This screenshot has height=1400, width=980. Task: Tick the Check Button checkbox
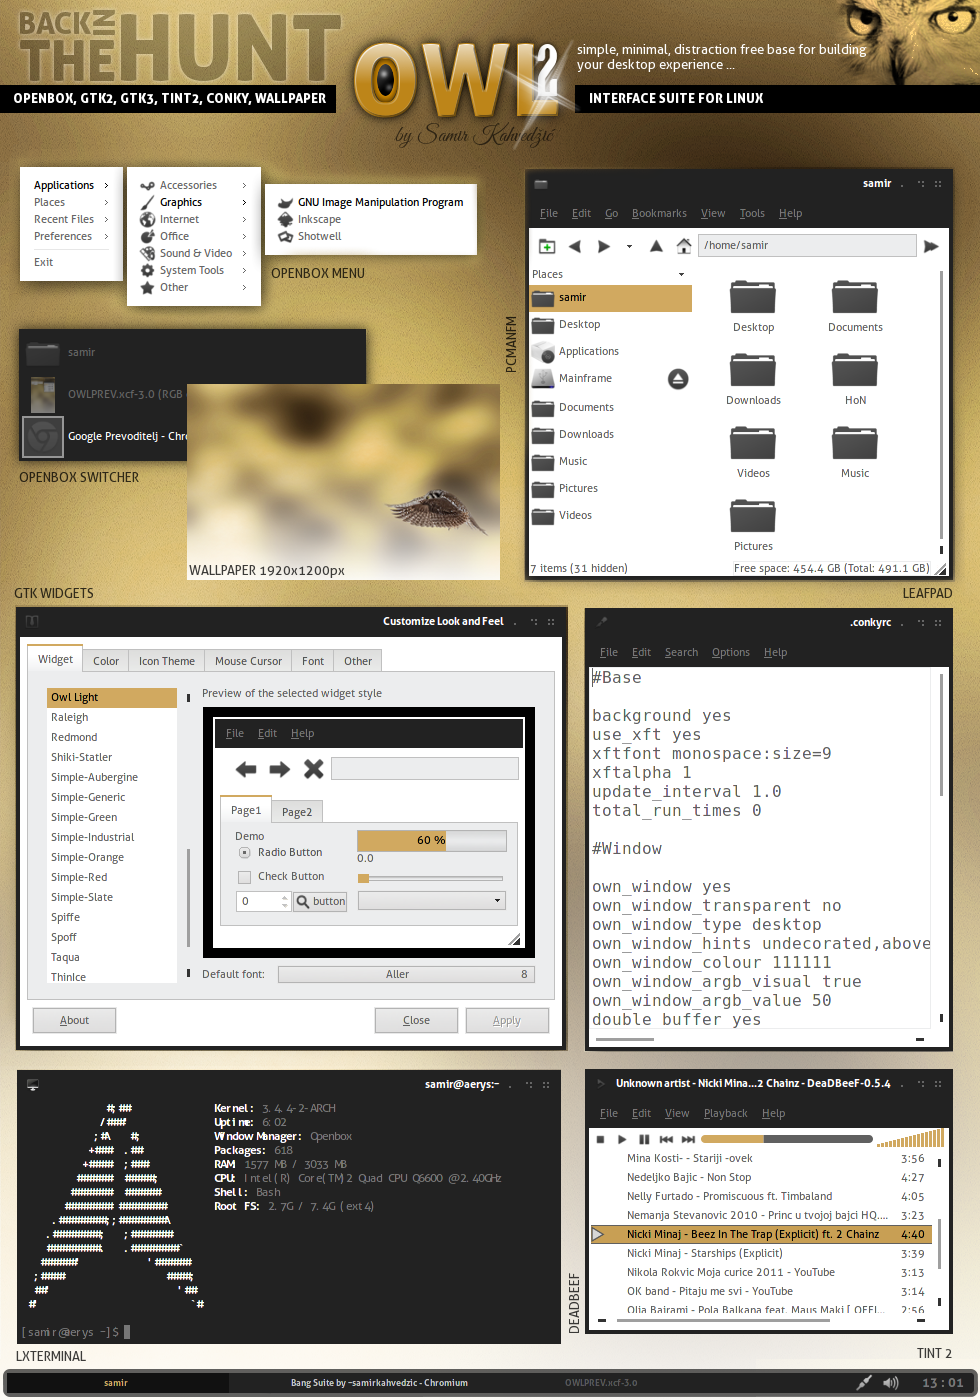244,877
